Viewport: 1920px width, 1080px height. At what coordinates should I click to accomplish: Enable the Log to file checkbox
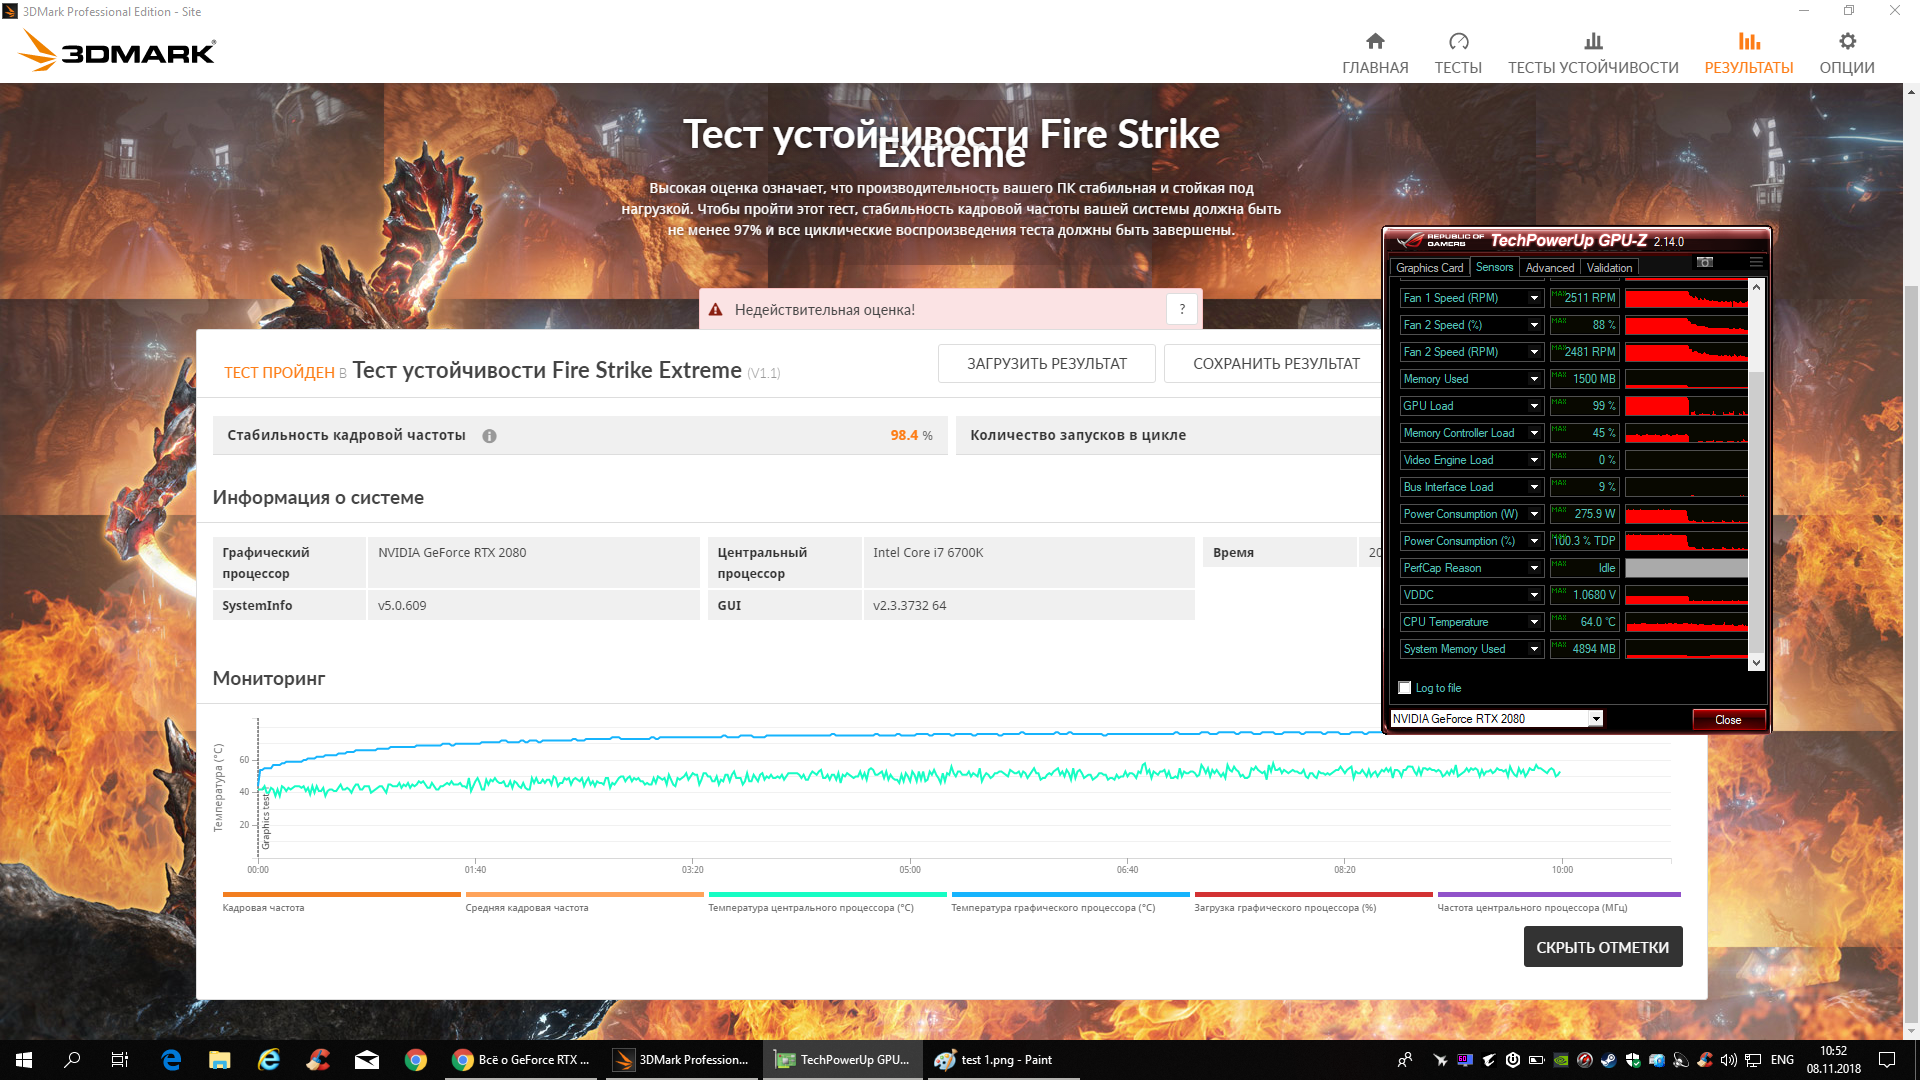click(1405, 688)
